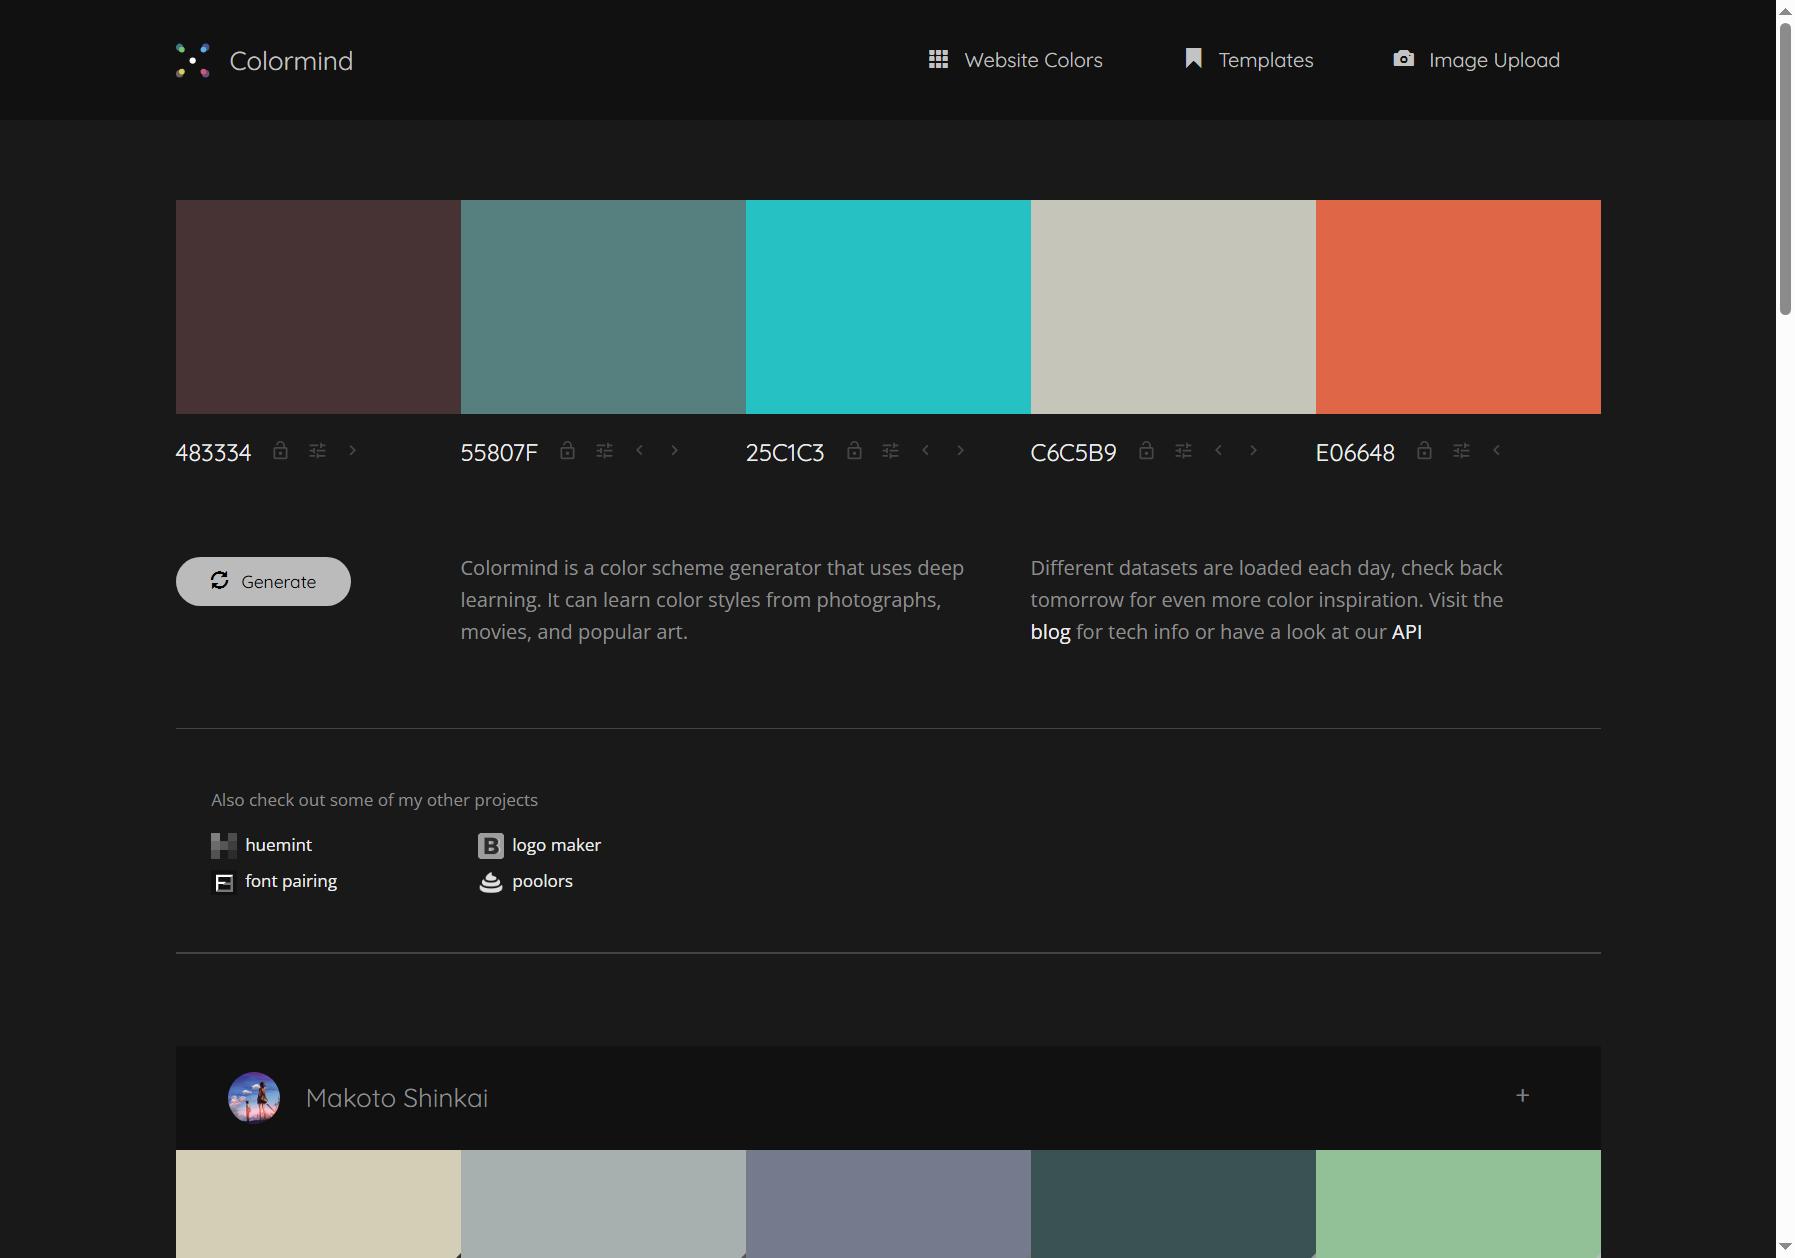Open the logo maker project link
Image resolution: width=1795 pixels, height=1258 pixels.
click(556, 845)
